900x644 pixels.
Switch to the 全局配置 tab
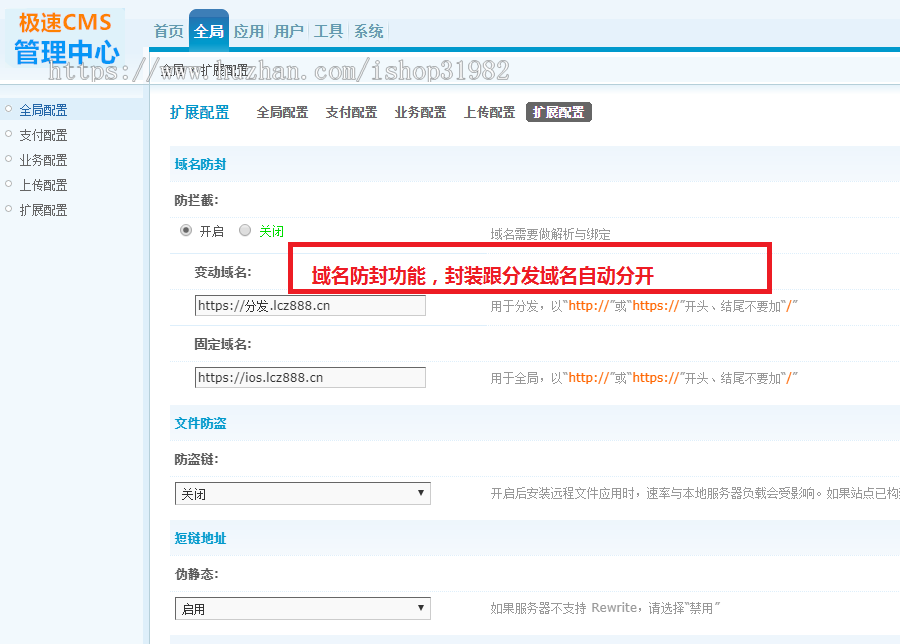point(281,112)
